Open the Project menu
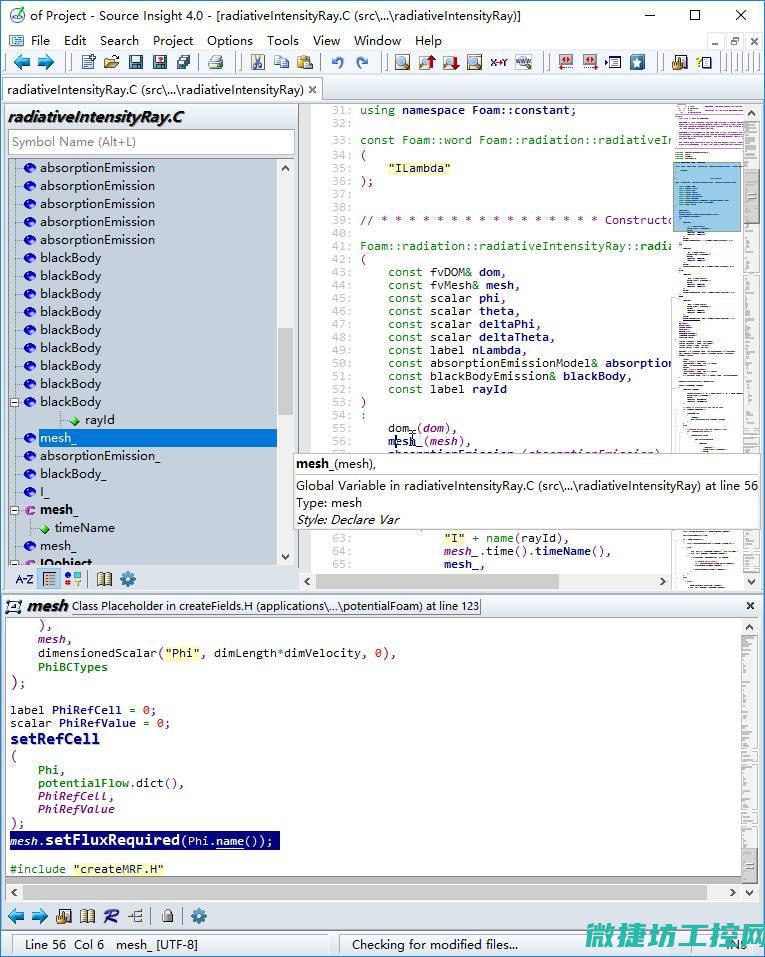765x957 pixels. click(x=173, y=41)
